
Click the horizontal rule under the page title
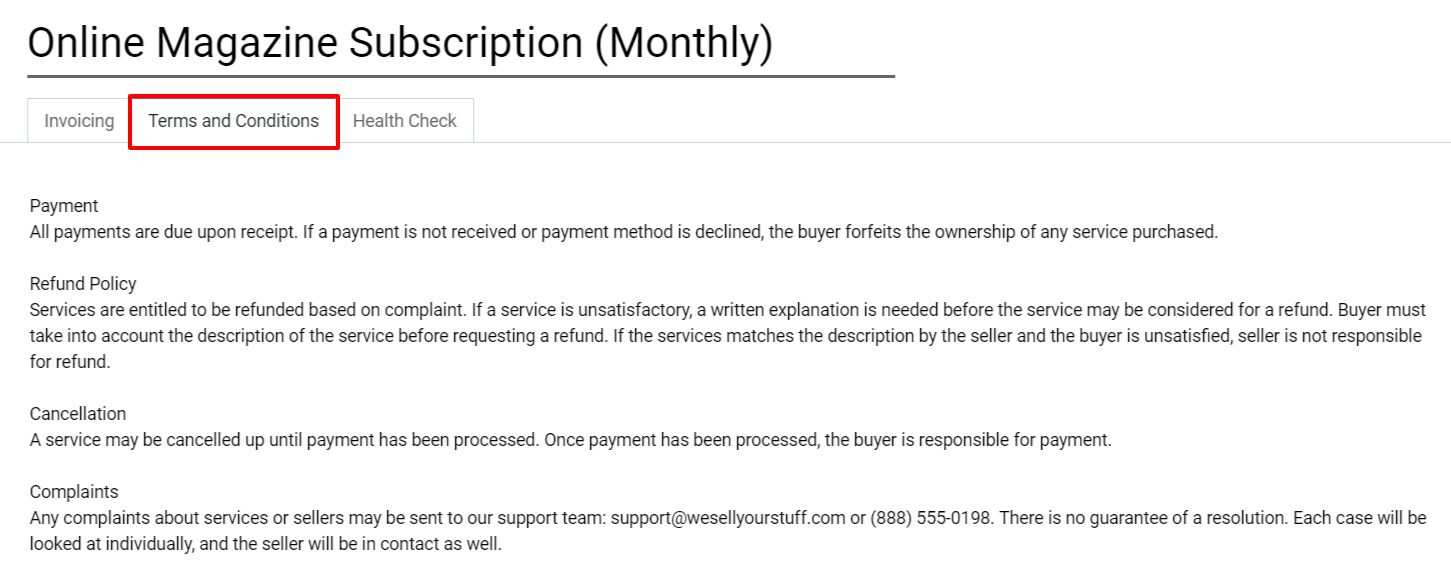coord(460,73)
